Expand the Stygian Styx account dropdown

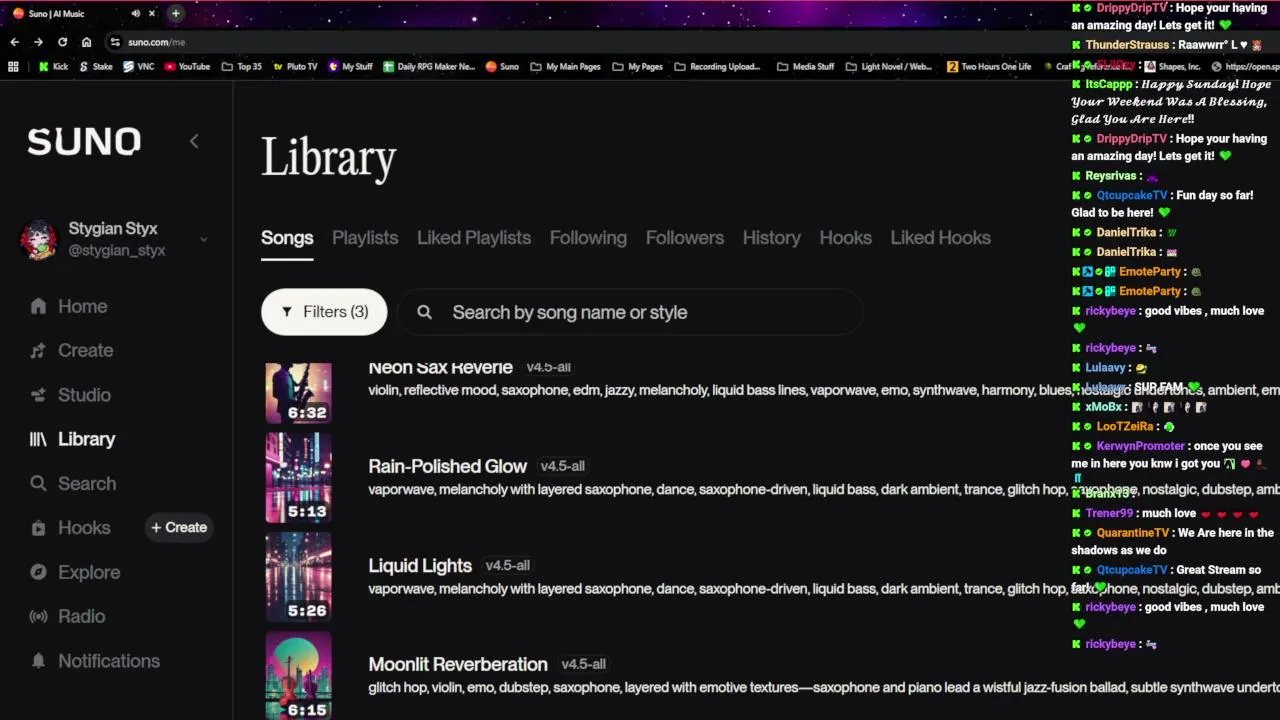203,239
